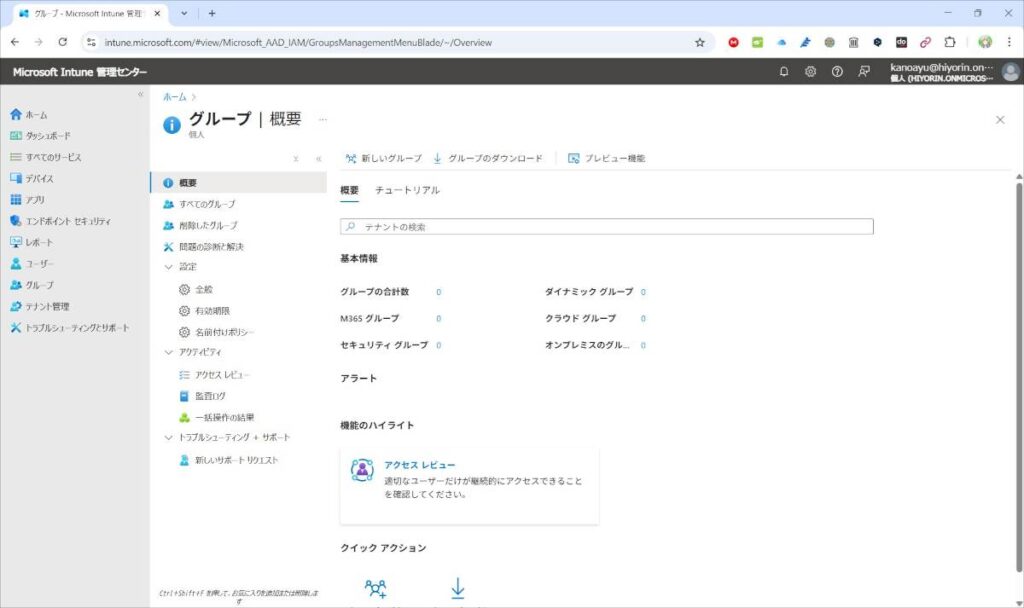Select 削除したグループ in the blade menu
This screenshot has width=1024, height=608.
point(200,225)
